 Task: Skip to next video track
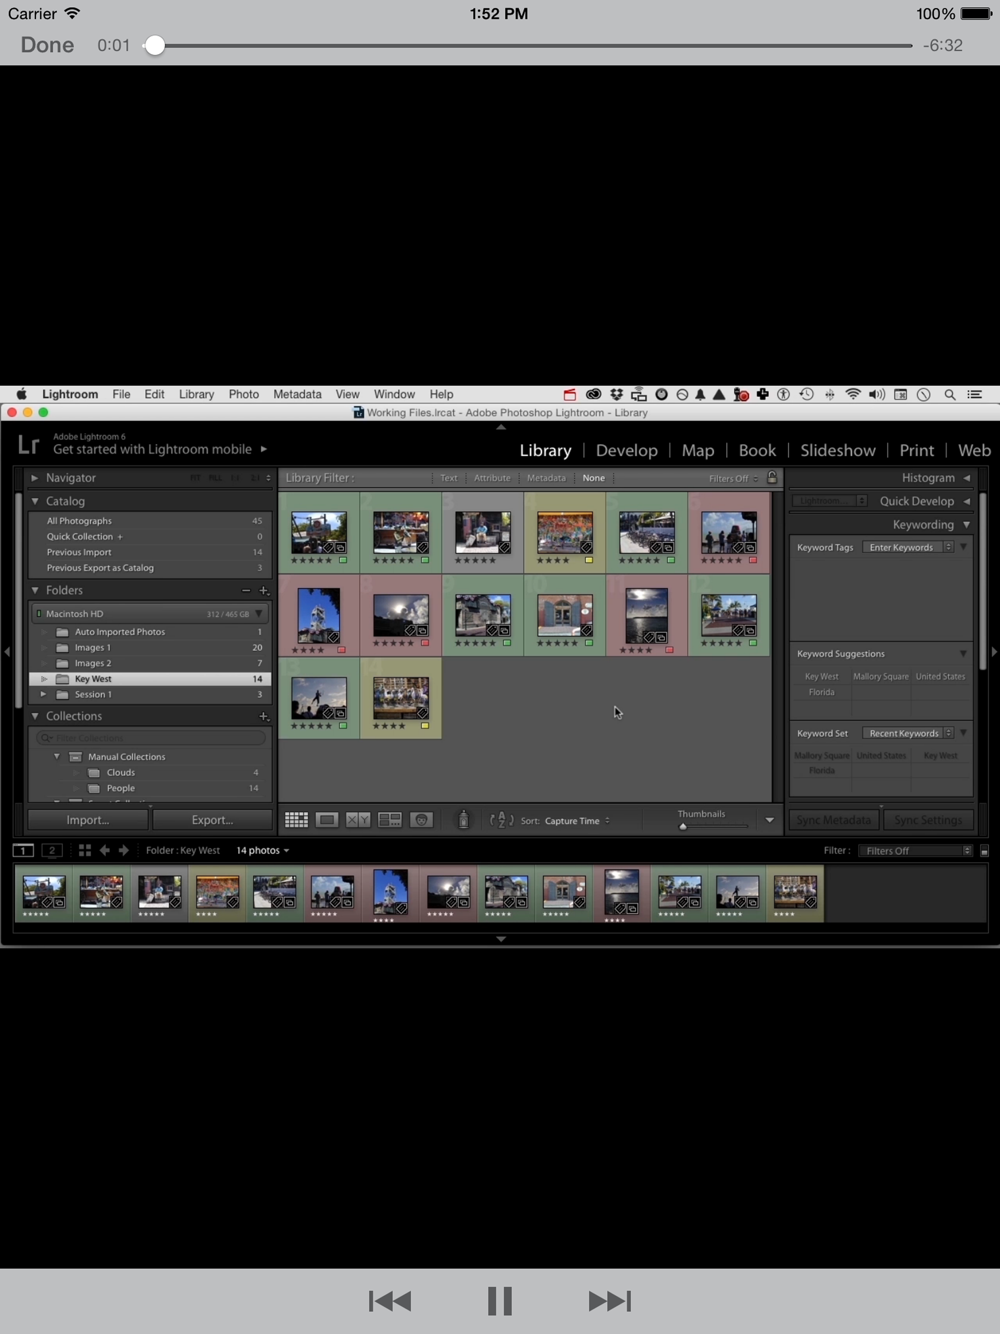[610, 1301]
